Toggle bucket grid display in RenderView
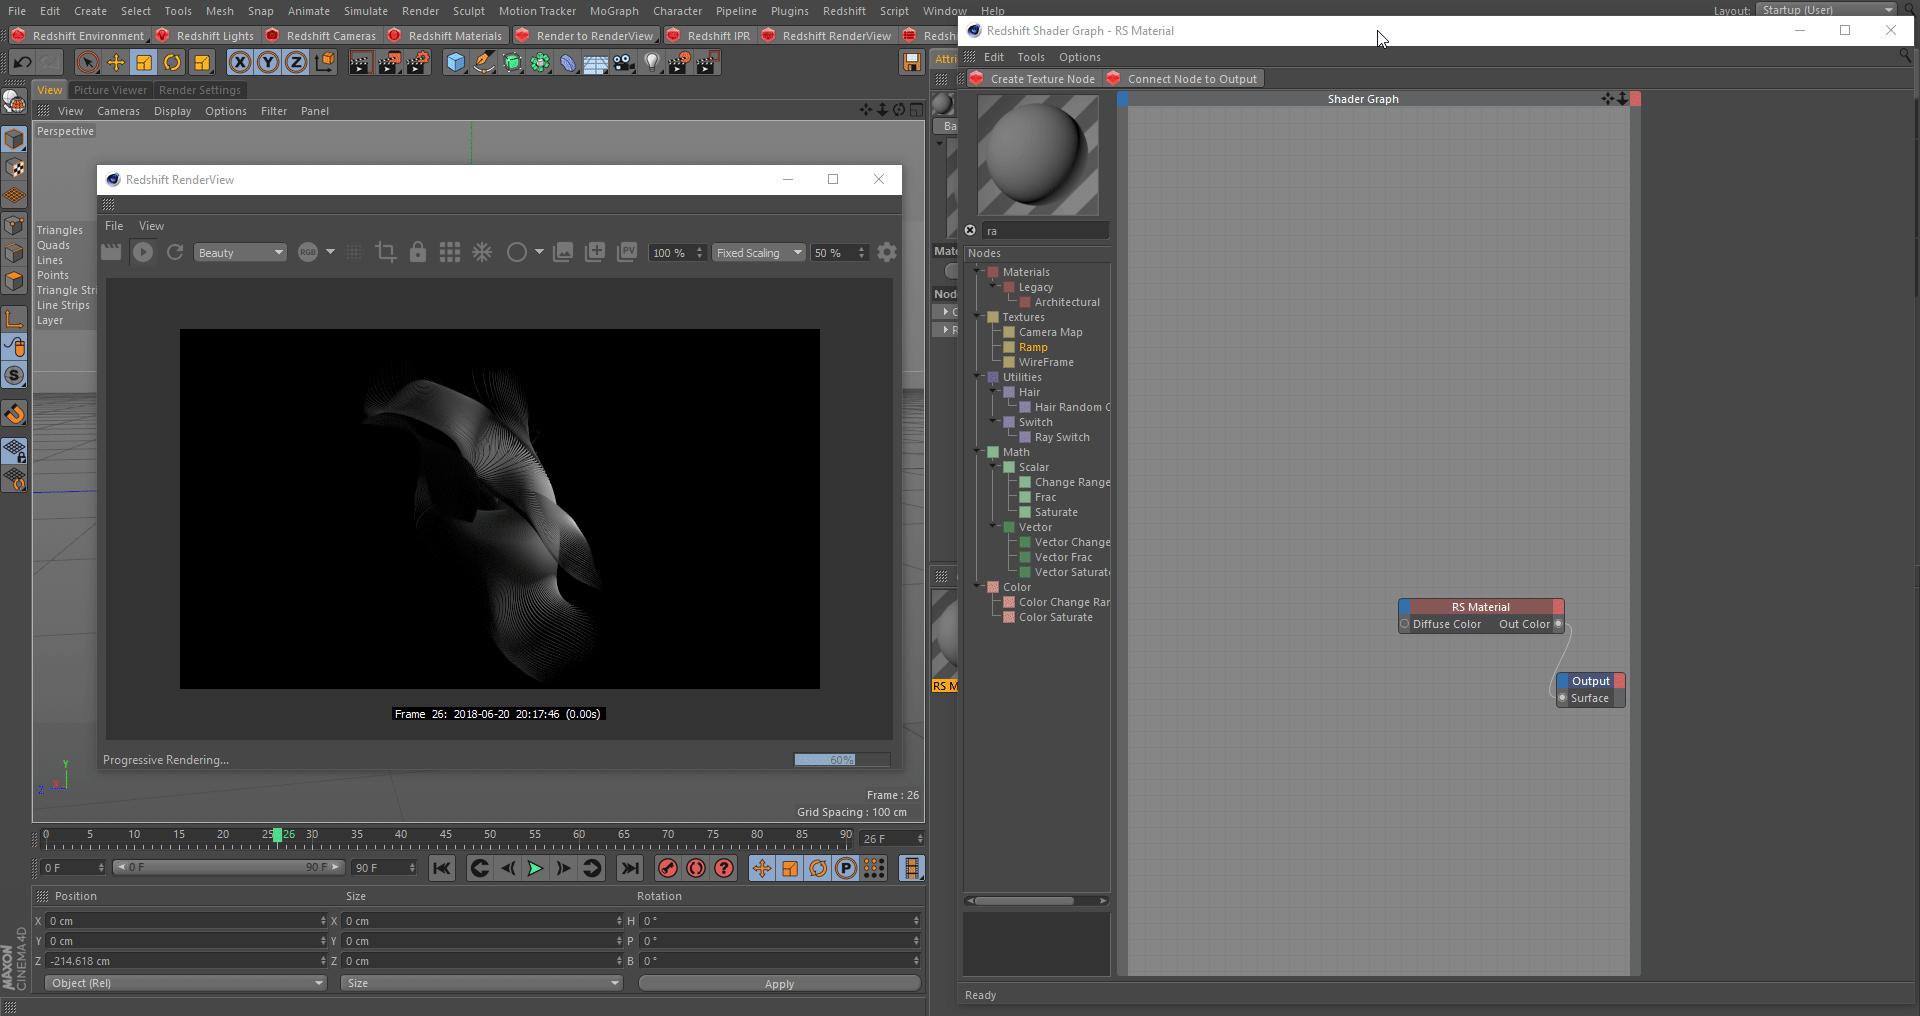This screenshot has width=1920, height=1016. pyautogui.click(x=450, y=253)
